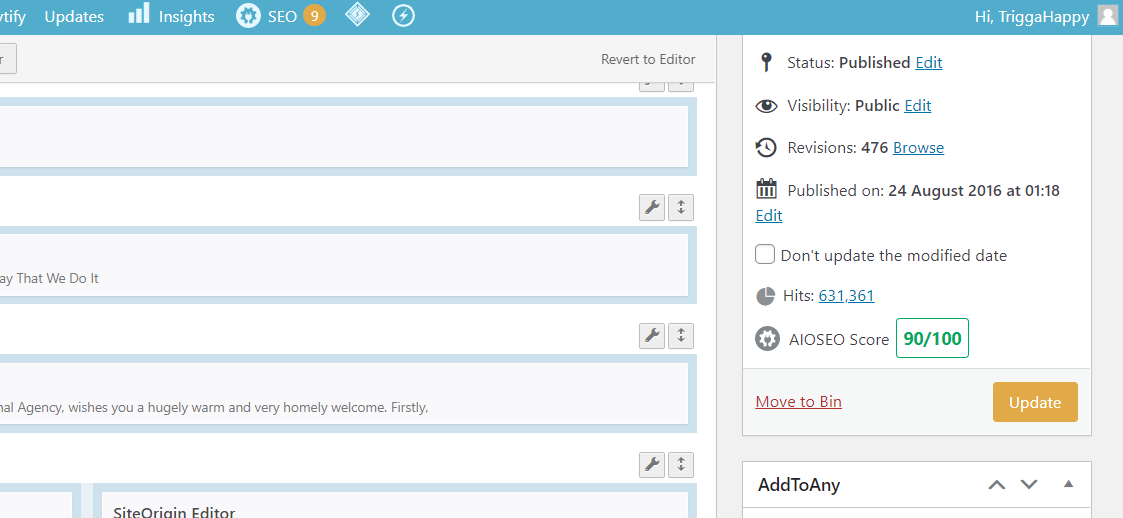Viewport: 1123px width, 518px height.
Task: Open the Insights menu
Action: [x=172, y=16]
